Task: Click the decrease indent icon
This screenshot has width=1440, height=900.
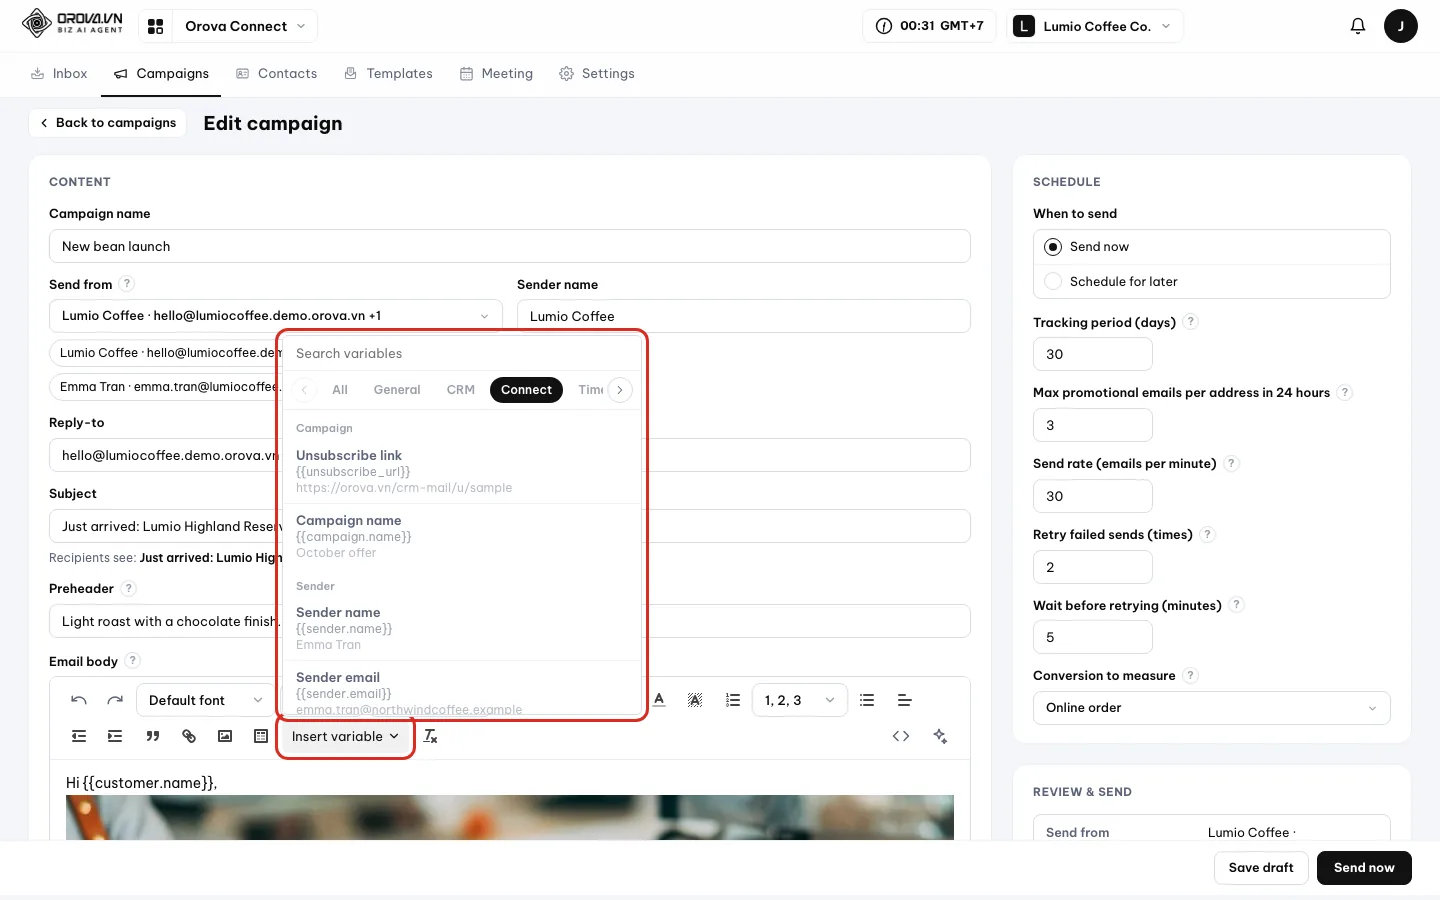Action: [x=79, y=736]
